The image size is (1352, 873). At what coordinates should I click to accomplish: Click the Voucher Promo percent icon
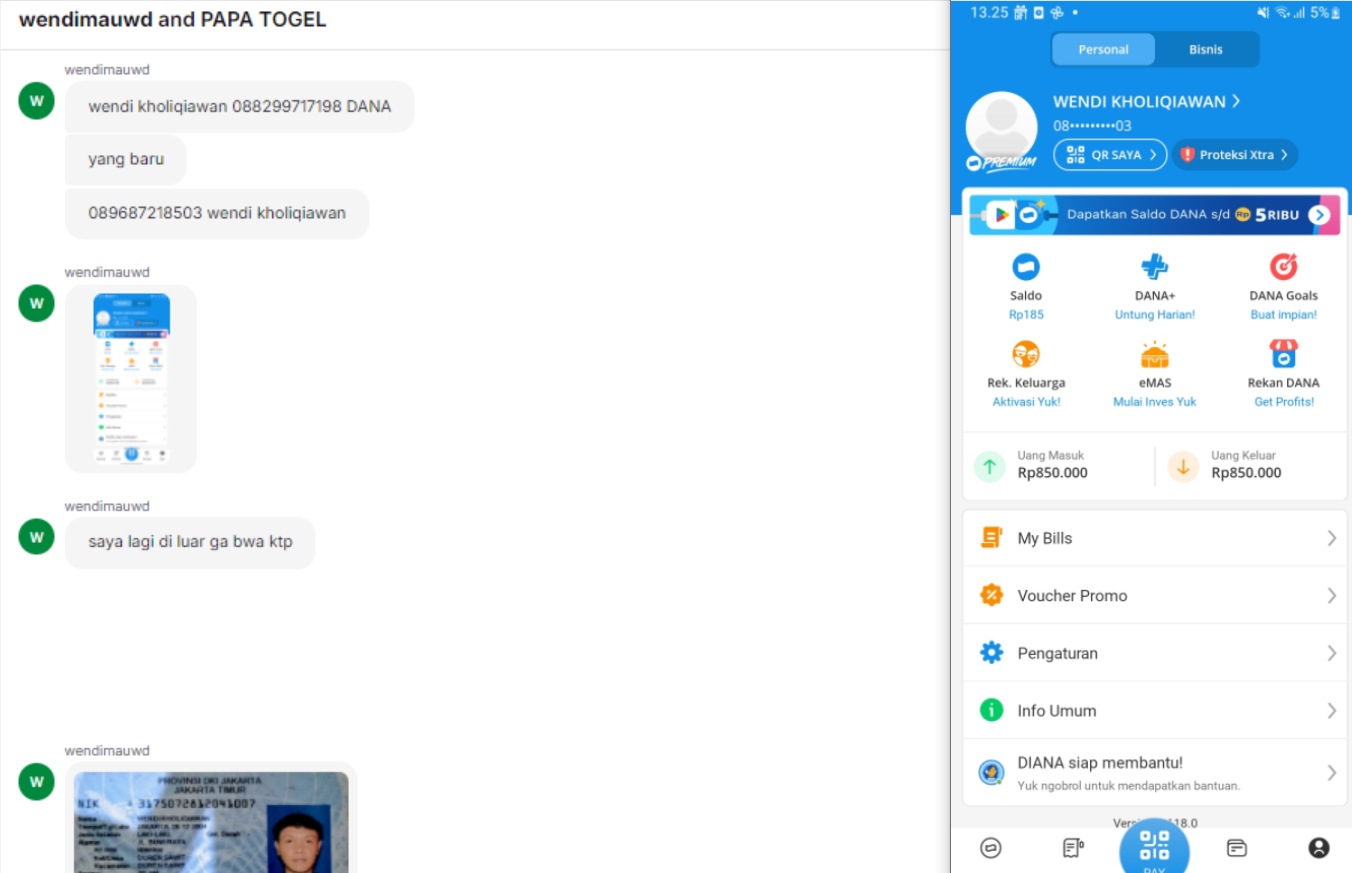click(x=991, y=595)
